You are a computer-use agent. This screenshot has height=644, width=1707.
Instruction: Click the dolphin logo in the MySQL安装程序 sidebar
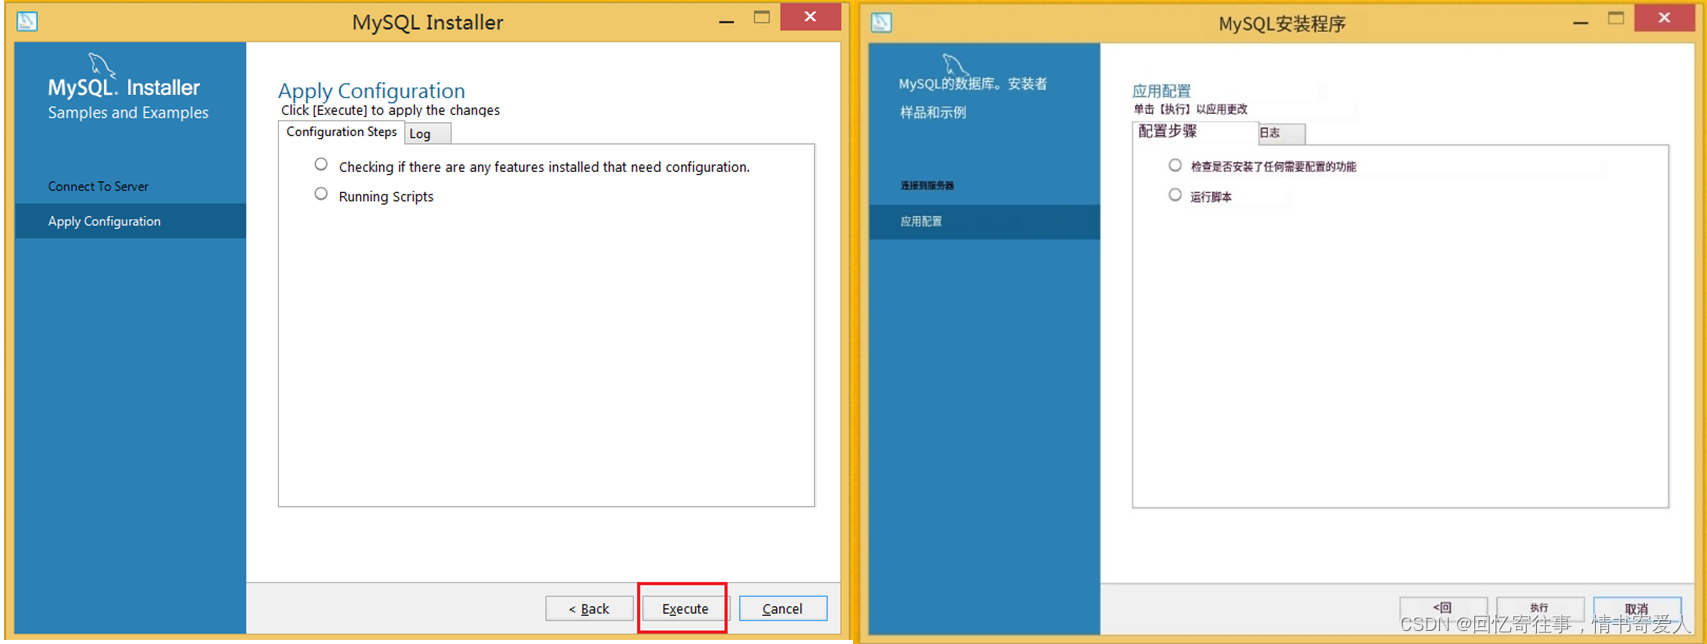point(955,65)
